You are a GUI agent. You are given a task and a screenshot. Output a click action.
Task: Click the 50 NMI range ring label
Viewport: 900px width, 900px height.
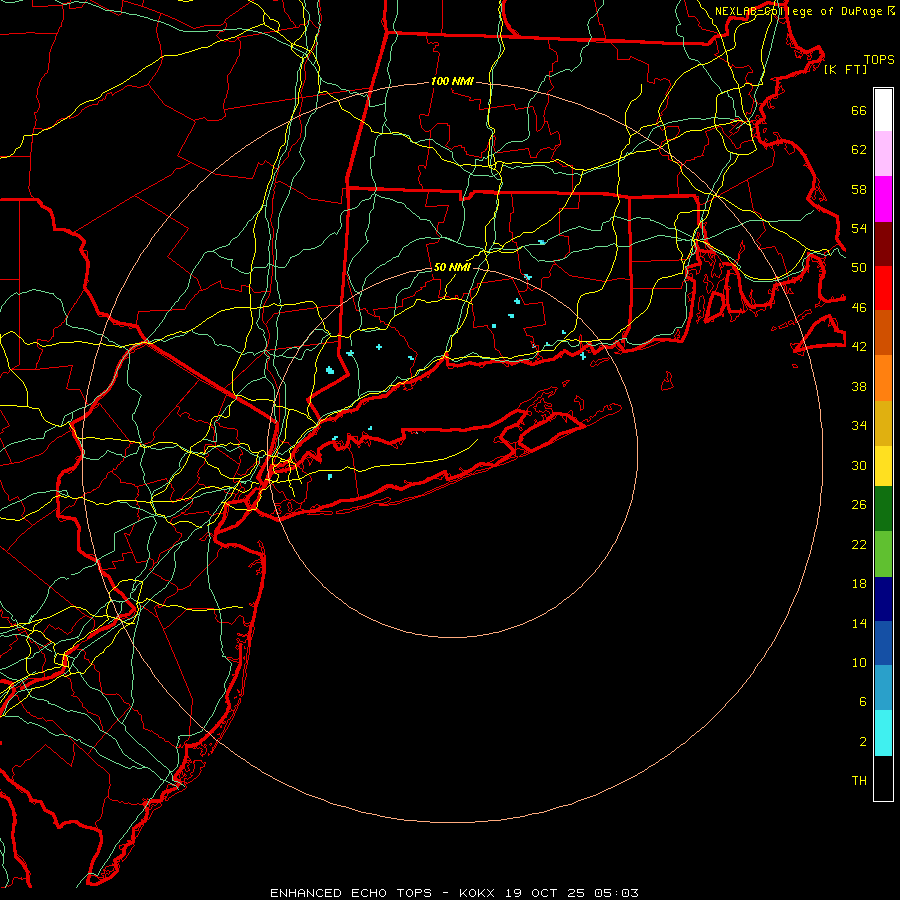tap(452, 267)
